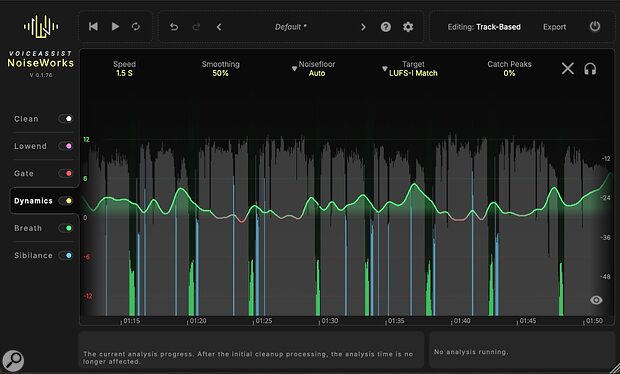
Task: Click the 01:40 timeline marker
Action: (x=462, y=321)
